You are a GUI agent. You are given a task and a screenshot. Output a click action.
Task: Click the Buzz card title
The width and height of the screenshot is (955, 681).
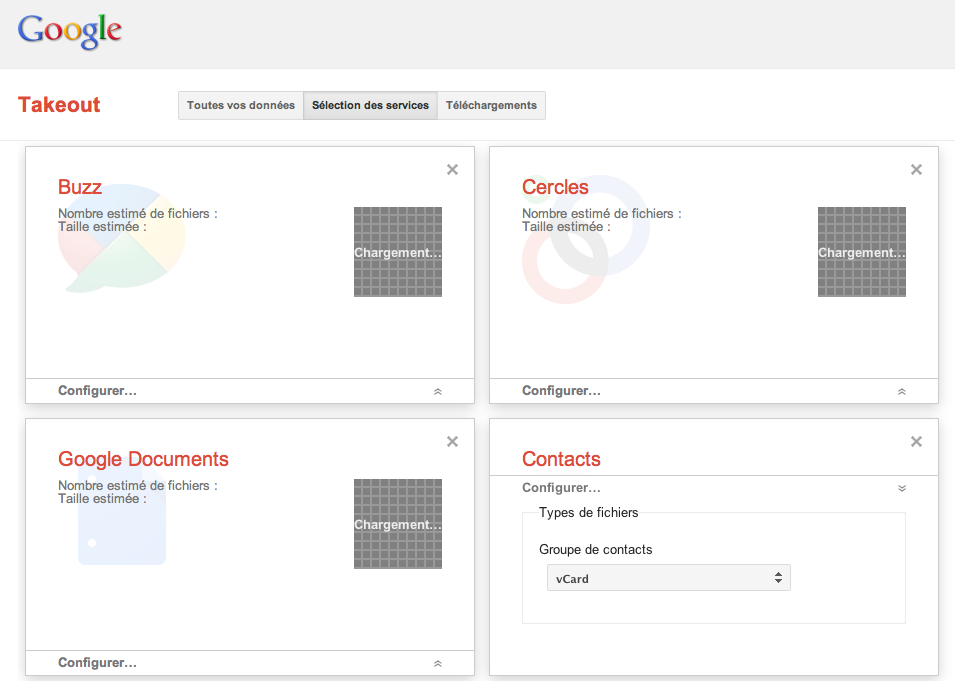[x=80, y=187]
